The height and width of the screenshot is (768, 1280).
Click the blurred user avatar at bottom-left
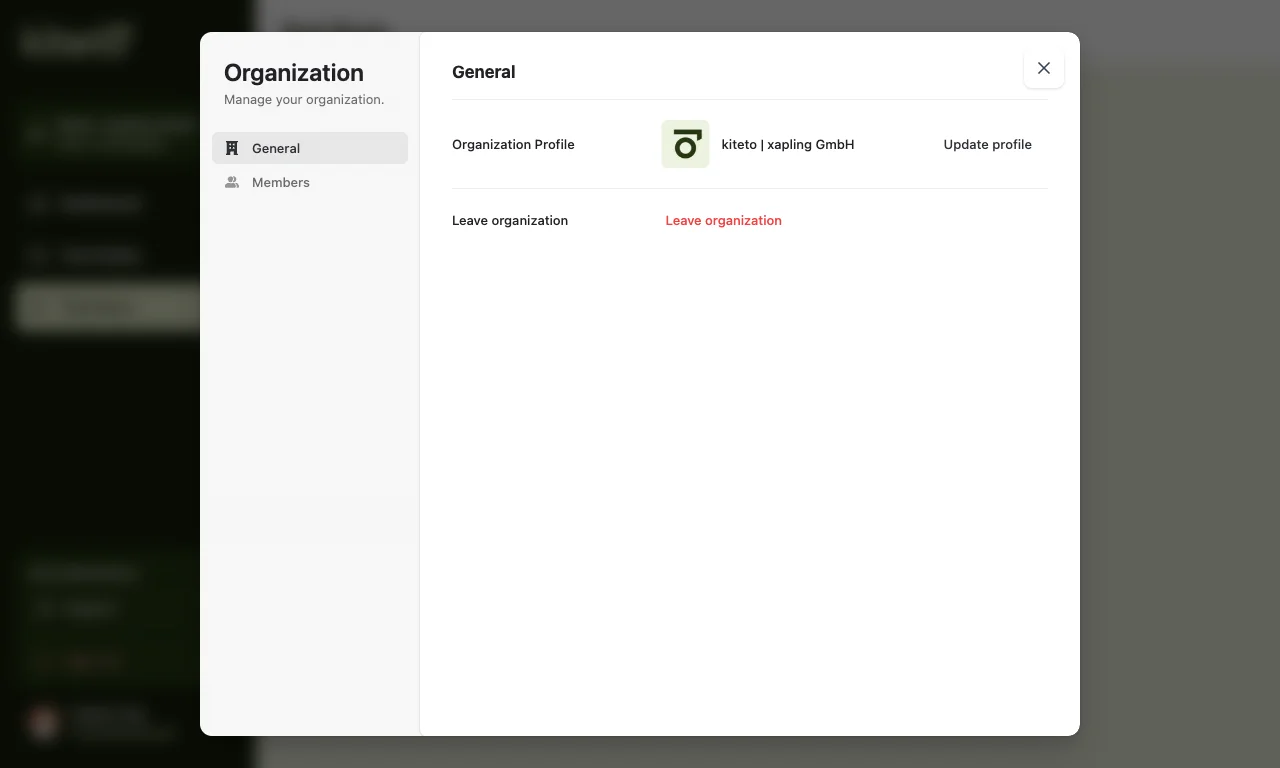(x=43, y=722)
